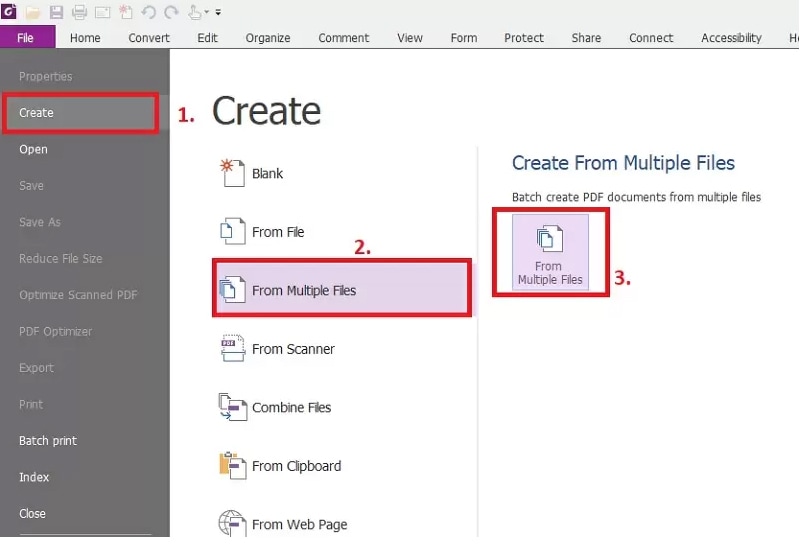Screen dimensions: 800x544
Task: Click the From File document icon
Action: [232, 231]
